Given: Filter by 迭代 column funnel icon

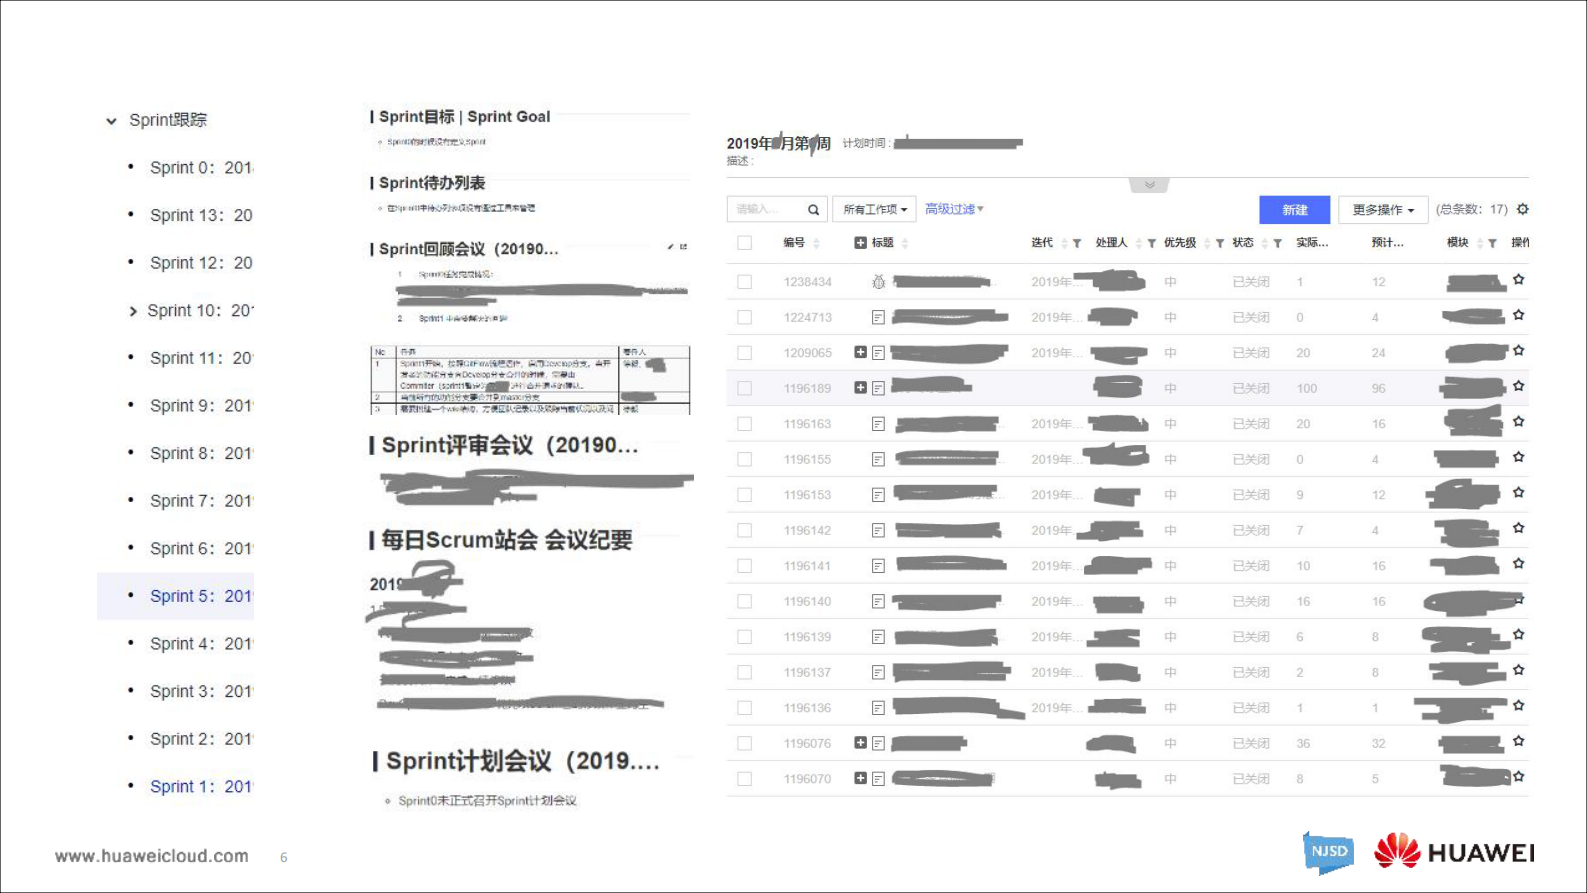Looking at the screenshot, I should [x=1077, y=243].
